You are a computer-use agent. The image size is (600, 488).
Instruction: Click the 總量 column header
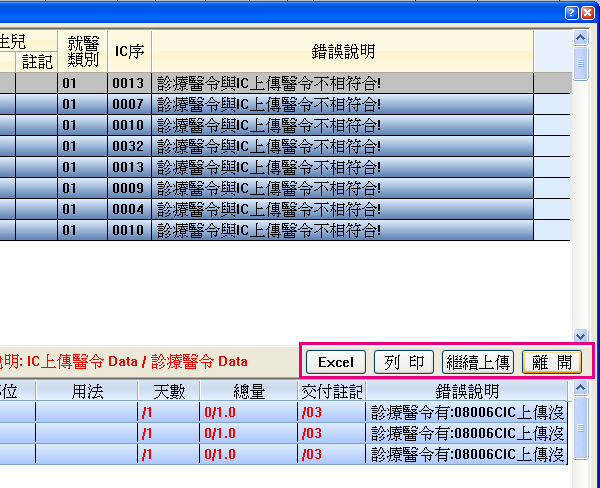click(248, 391)
